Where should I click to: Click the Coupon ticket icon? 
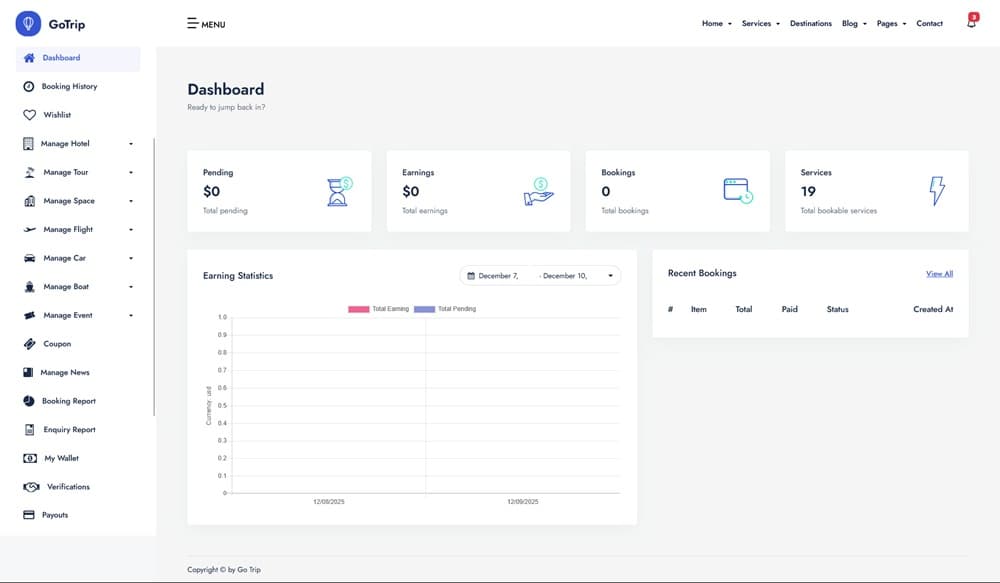(29, 344)
